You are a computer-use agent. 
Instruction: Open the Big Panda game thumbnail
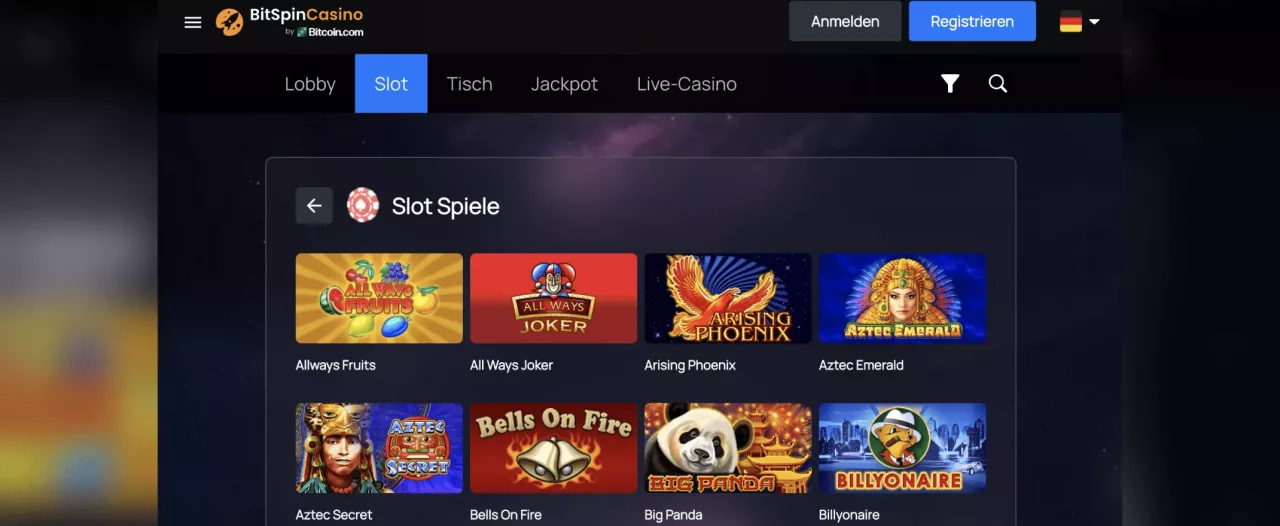click(728, 448)
